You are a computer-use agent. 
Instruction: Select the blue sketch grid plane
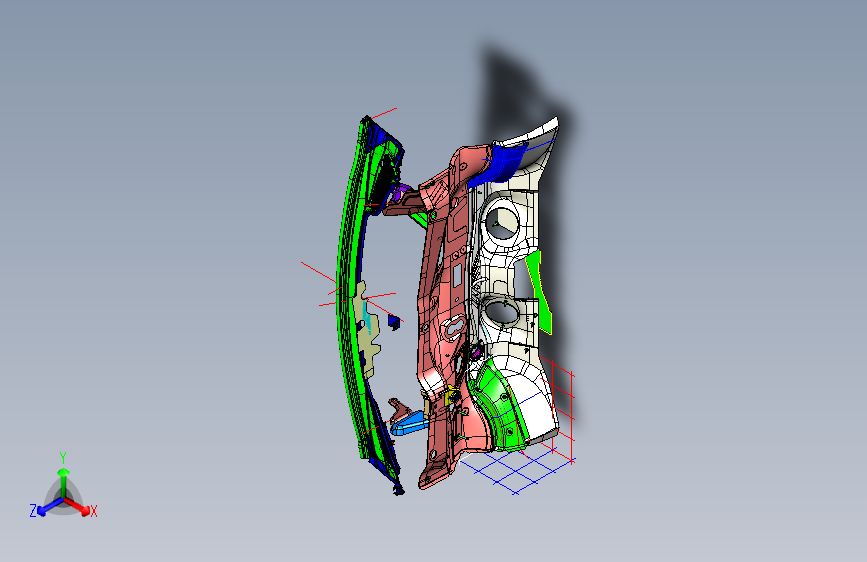click(x=517, y=471)
